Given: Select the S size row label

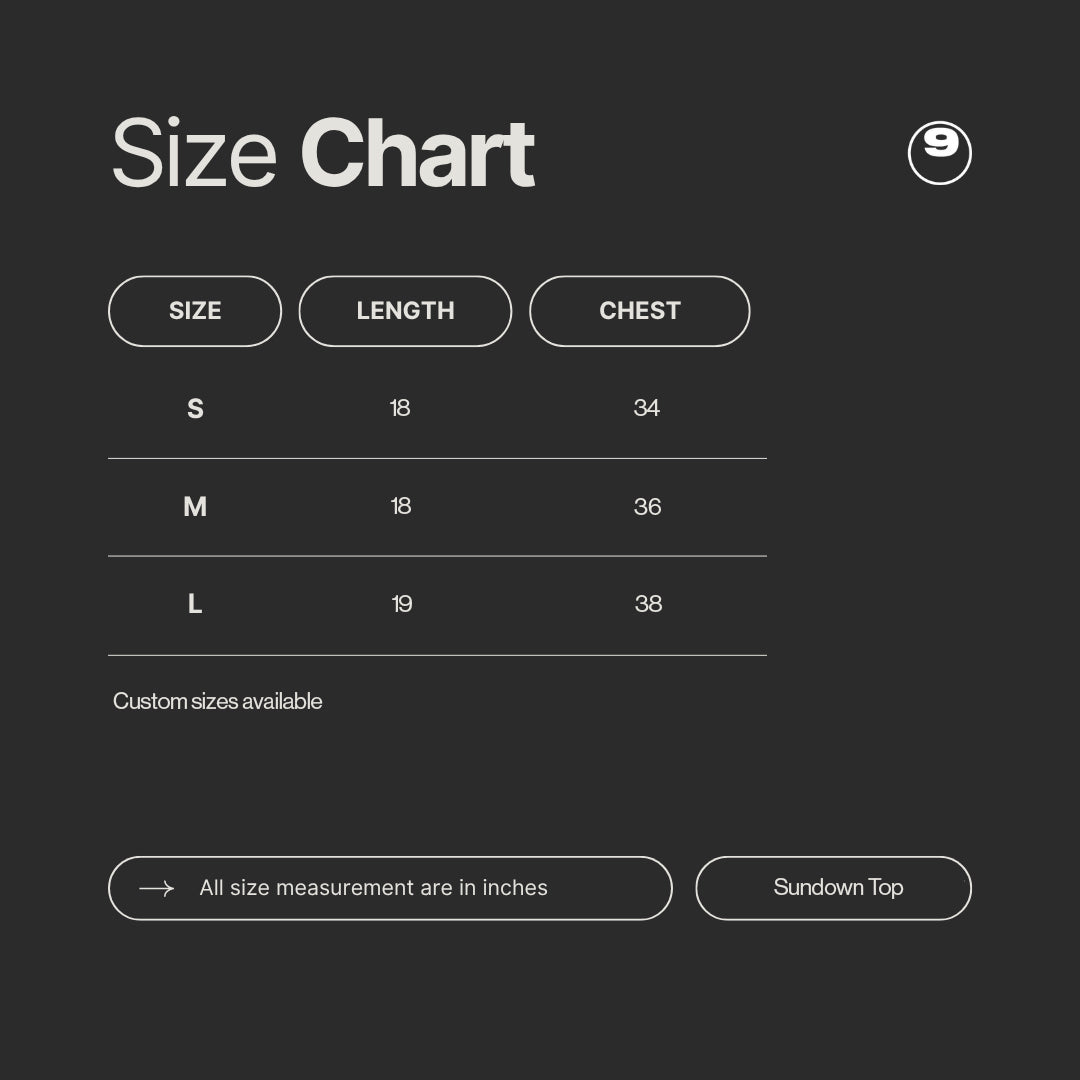Looking at the screenshot, I should pyautogui.click(x=196, y=408).
